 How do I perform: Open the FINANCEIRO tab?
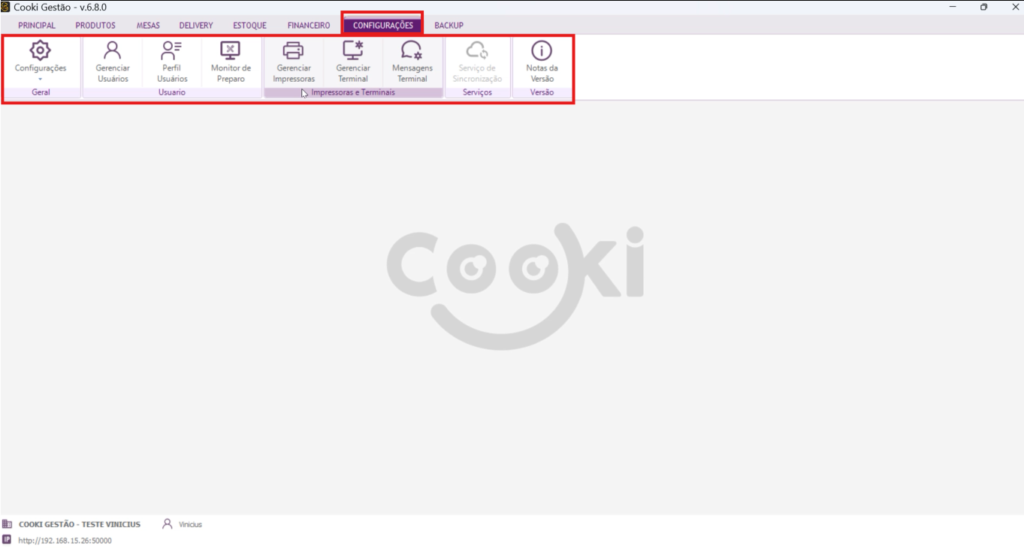click(x=308, y=25)
